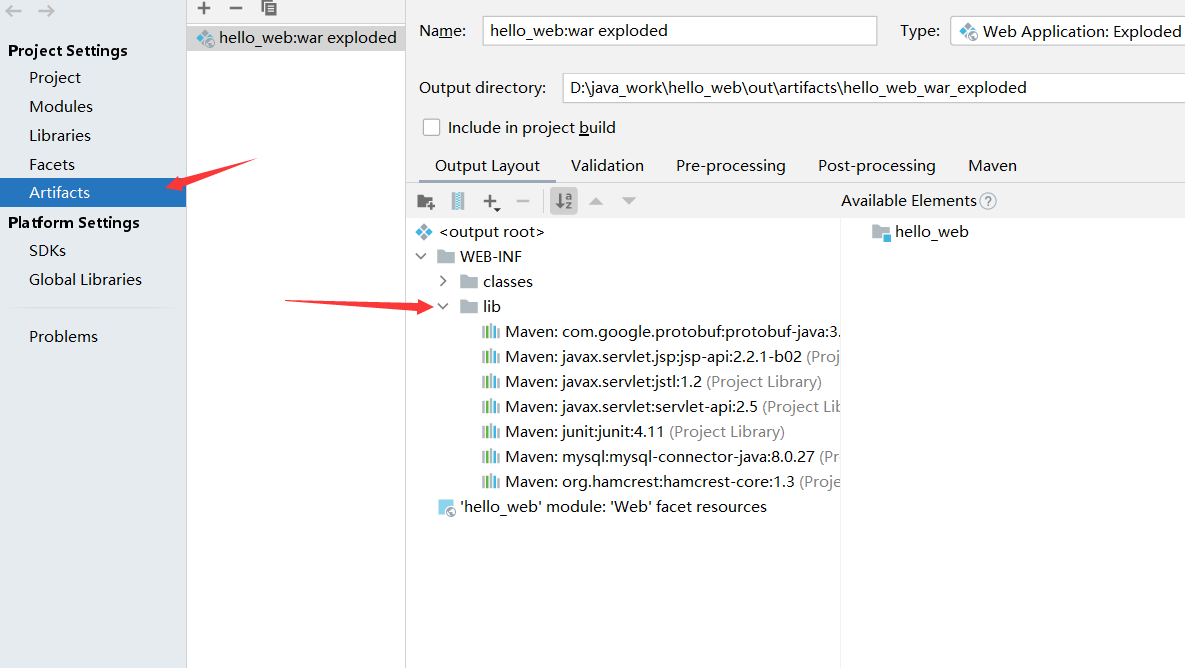The image size is (1185, 668).
Task: Click the Add artifact plus icon
Action: click(x=204, y=8)
